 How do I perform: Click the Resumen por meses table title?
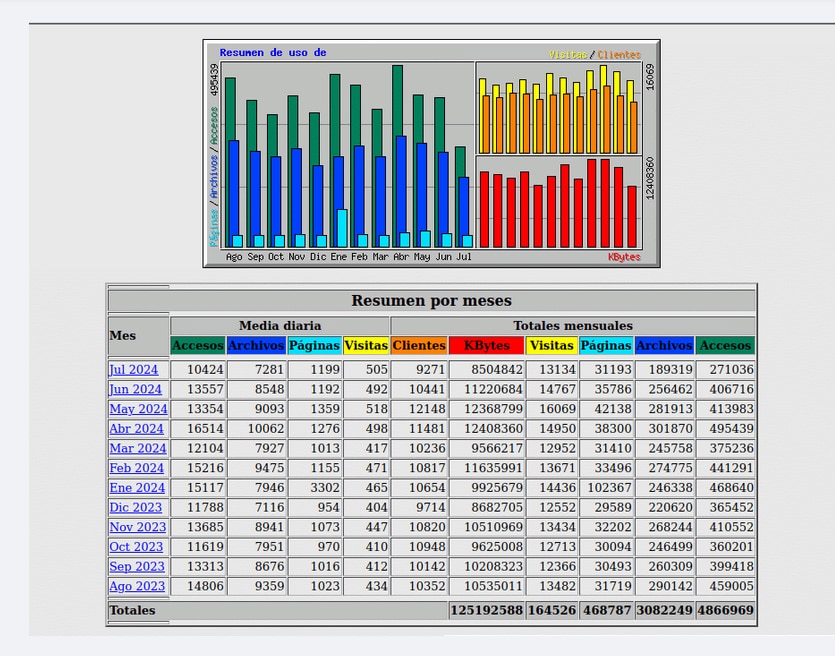click(x=431, y=300)
